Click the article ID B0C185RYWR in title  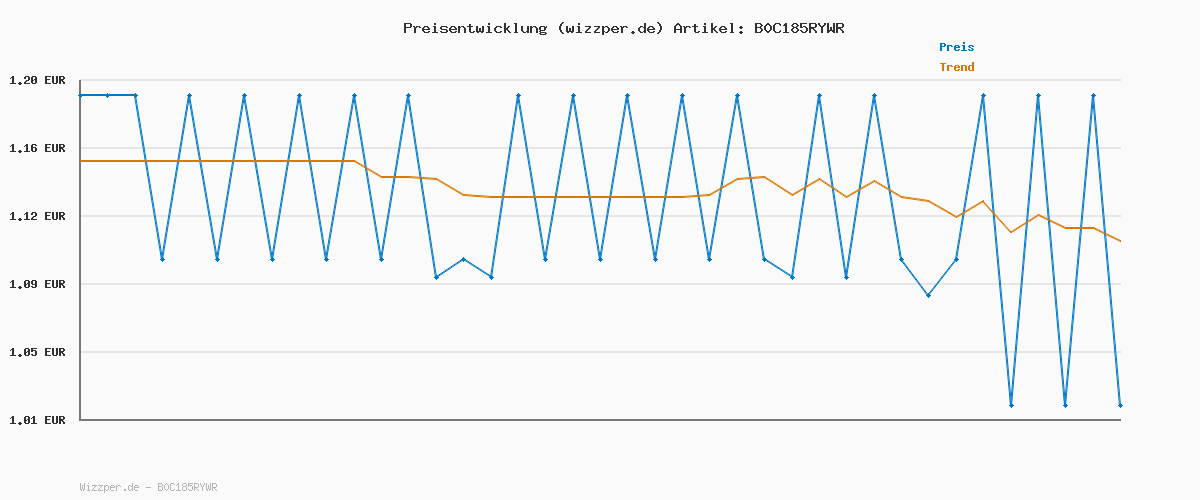point(798,28)
